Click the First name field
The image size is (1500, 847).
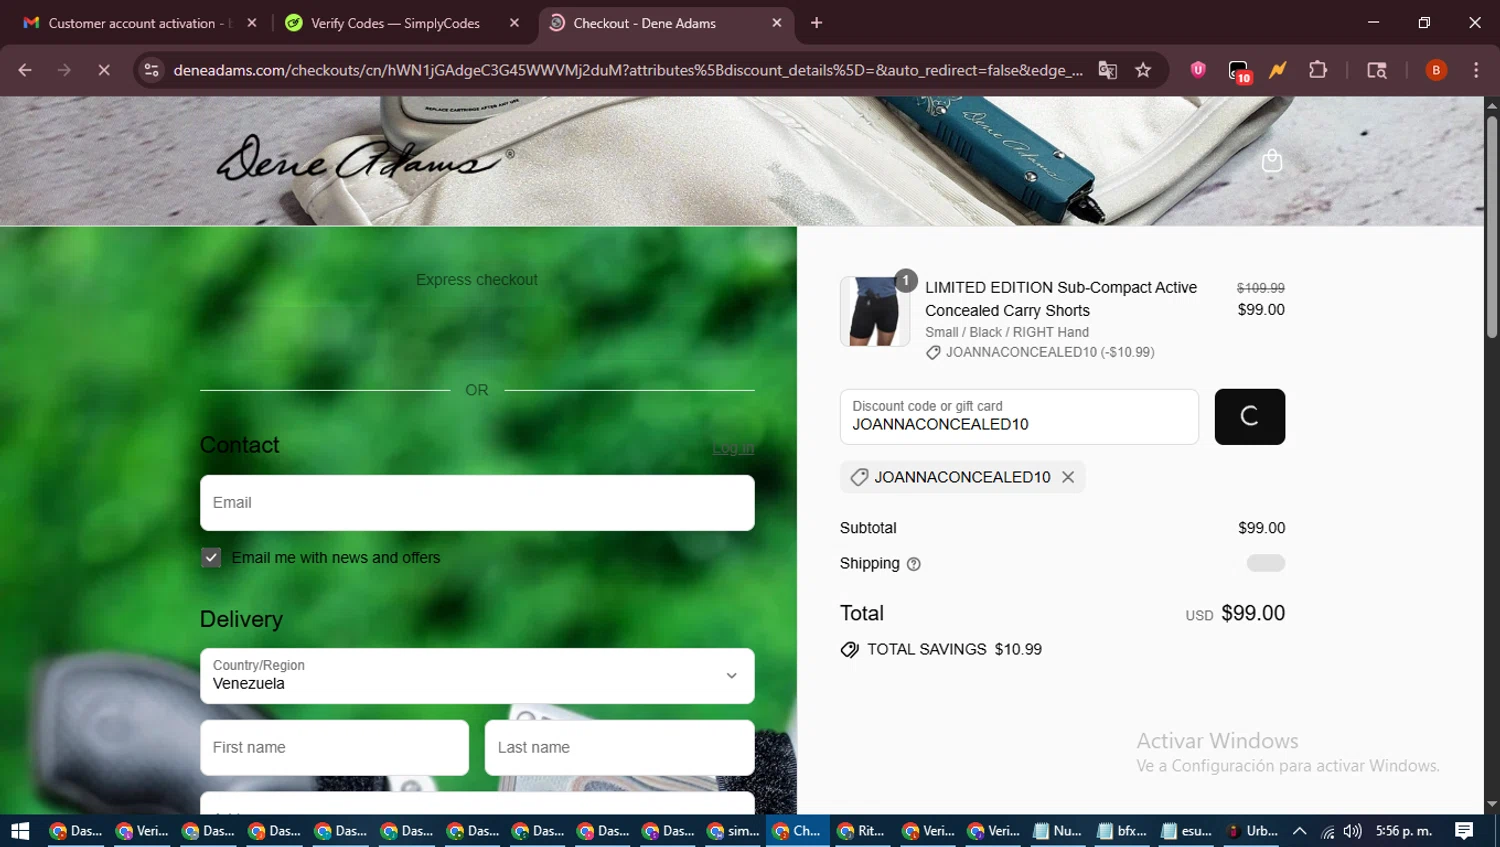point(334,748)
